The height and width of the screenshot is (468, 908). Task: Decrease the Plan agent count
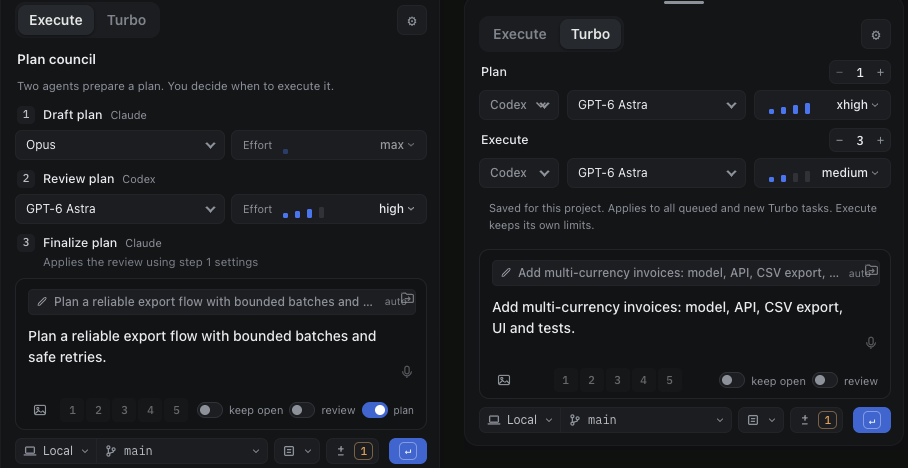pyautogui.click(x=840, y=72)
